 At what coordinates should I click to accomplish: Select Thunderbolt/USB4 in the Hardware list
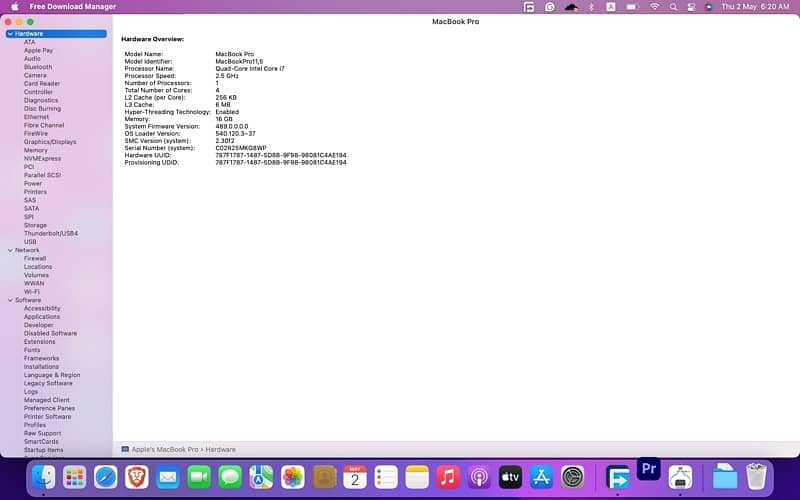(x=50, y=233)
